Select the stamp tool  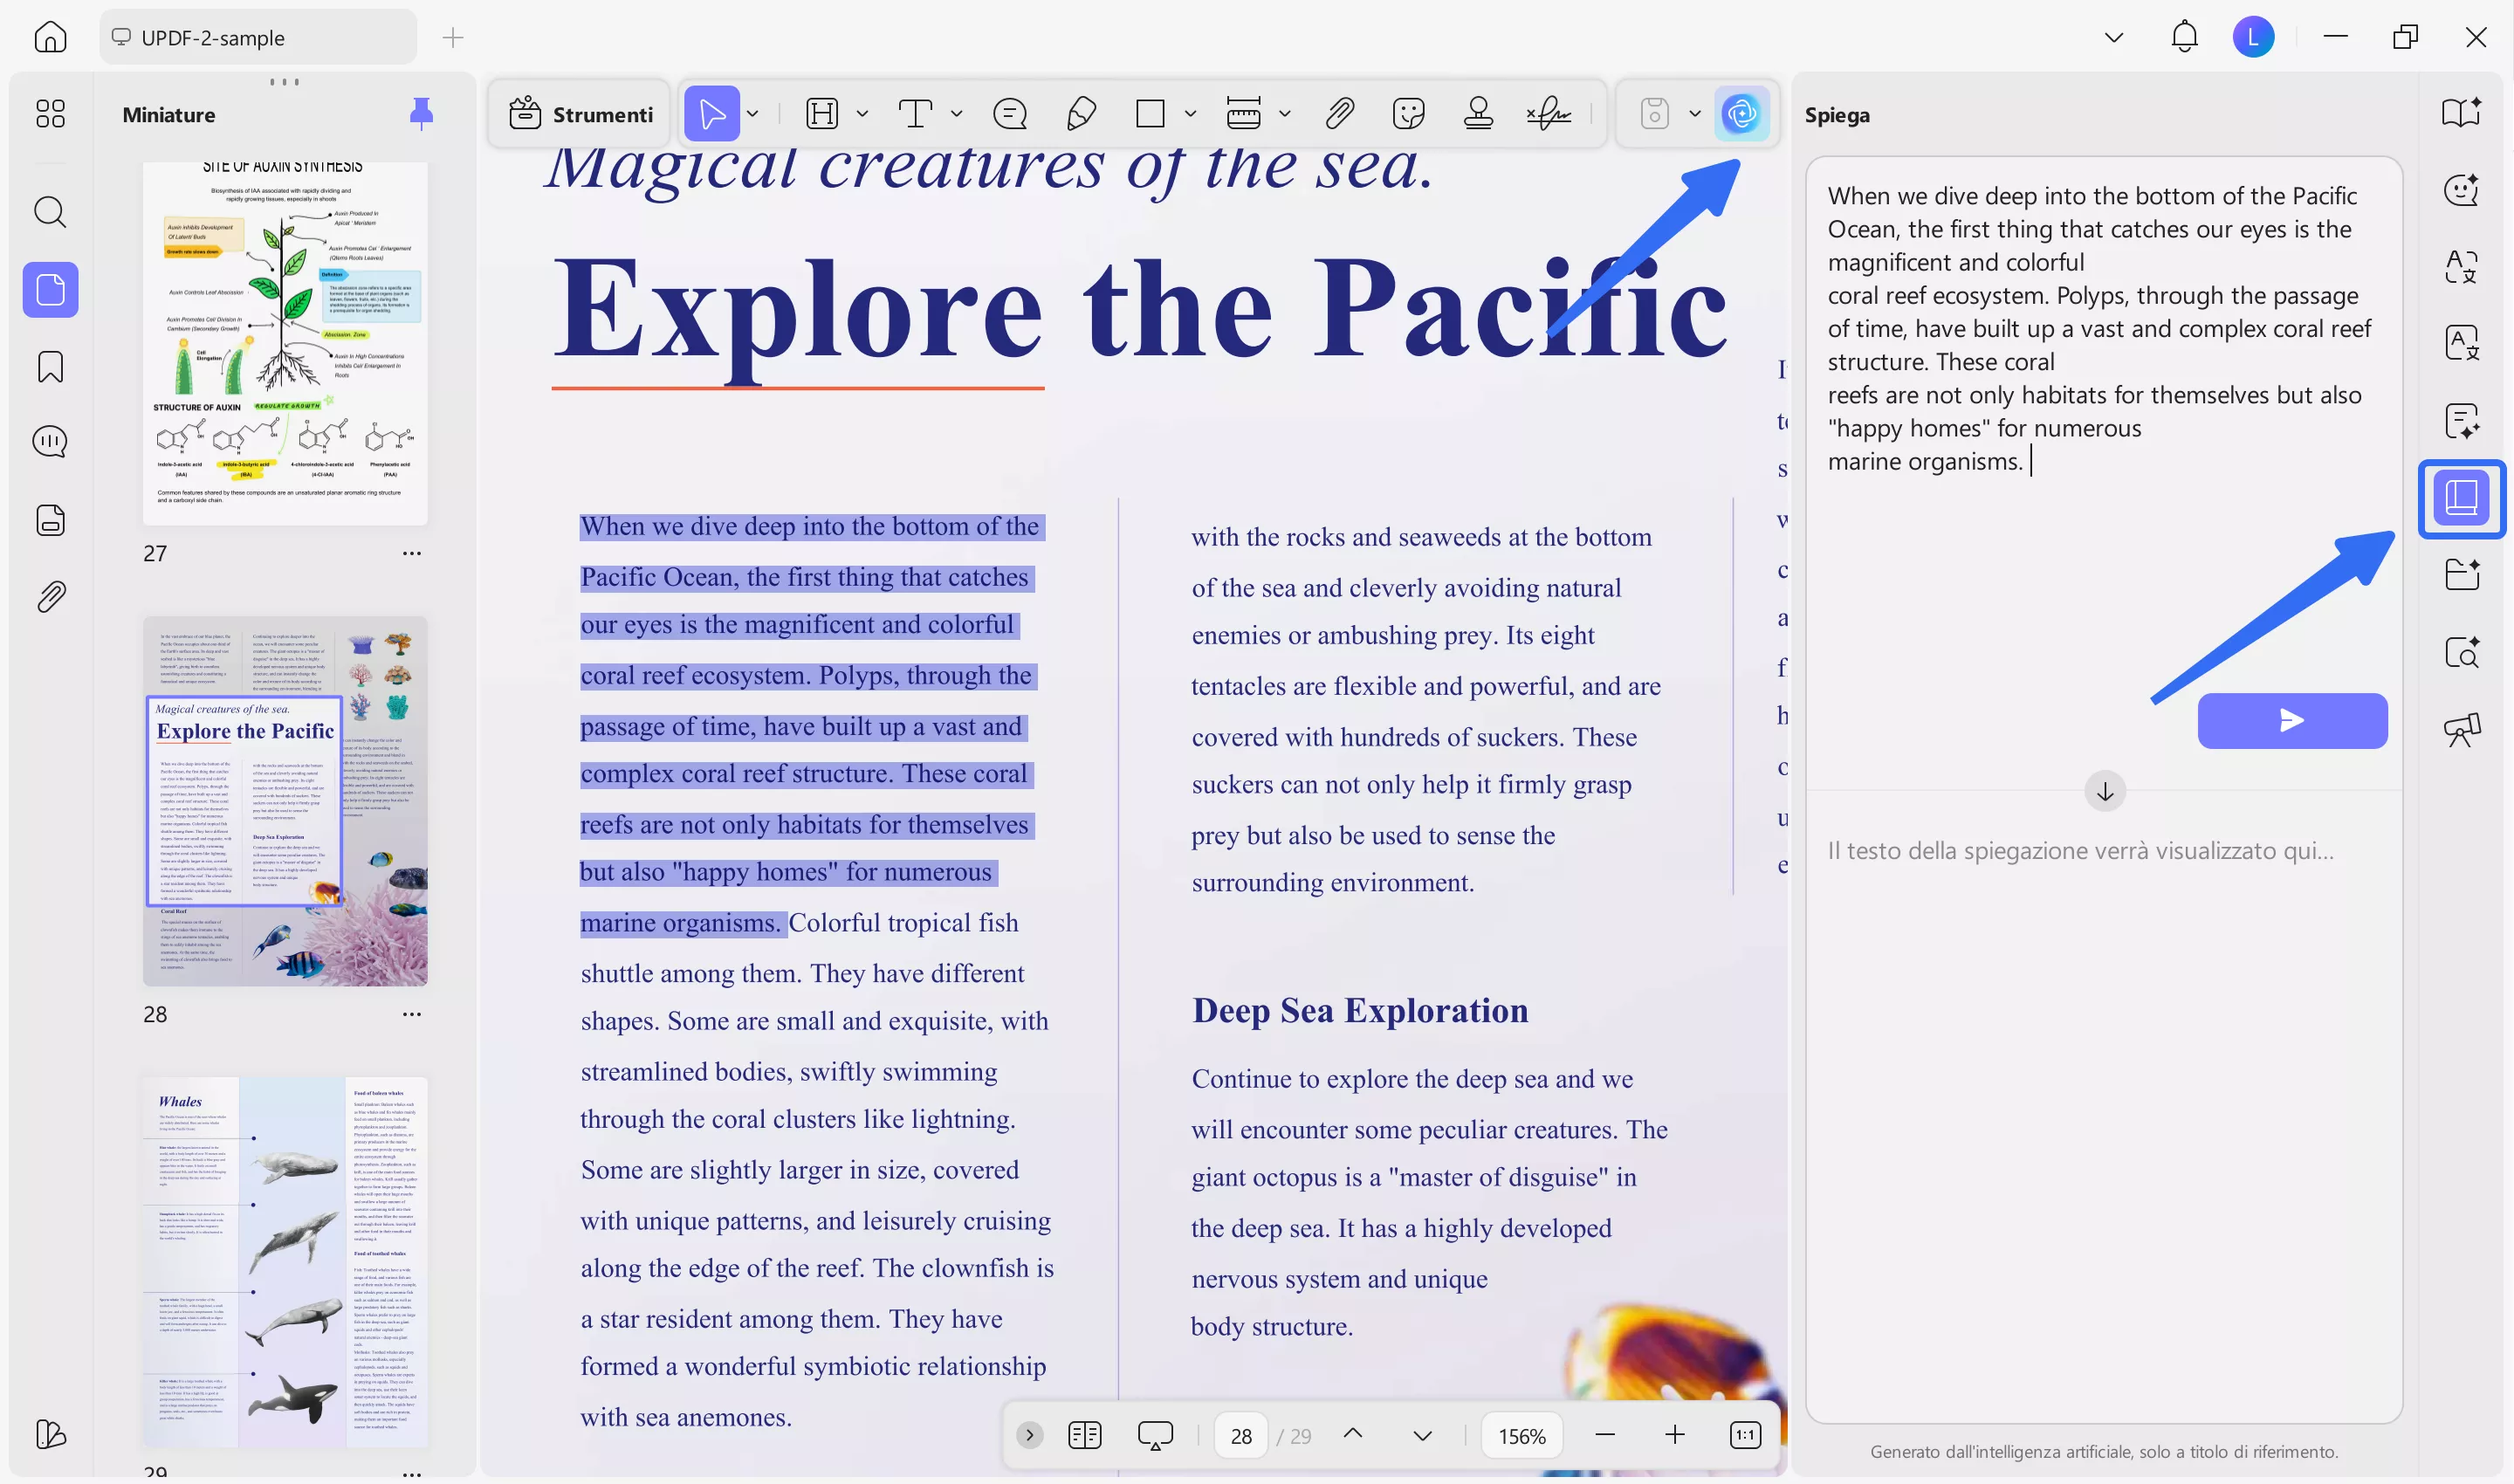pyautogui.click(x=1478, y=114)
